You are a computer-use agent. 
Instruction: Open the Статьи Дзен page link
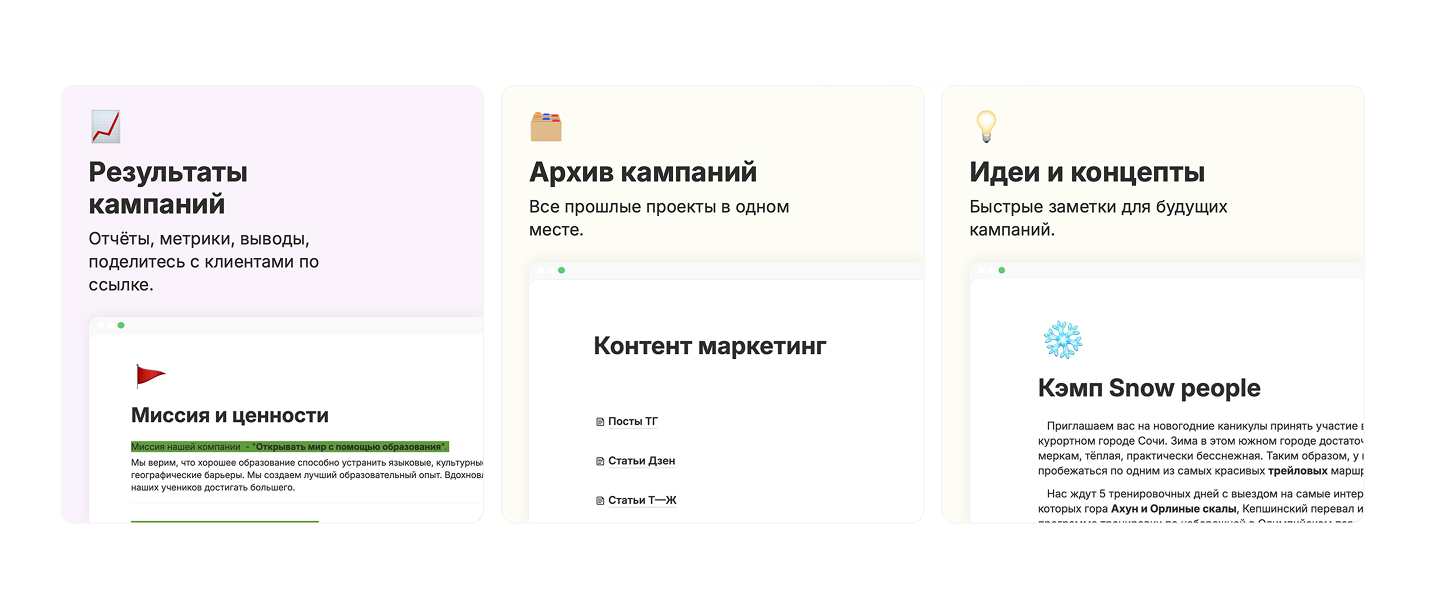(x=641, y=462)
